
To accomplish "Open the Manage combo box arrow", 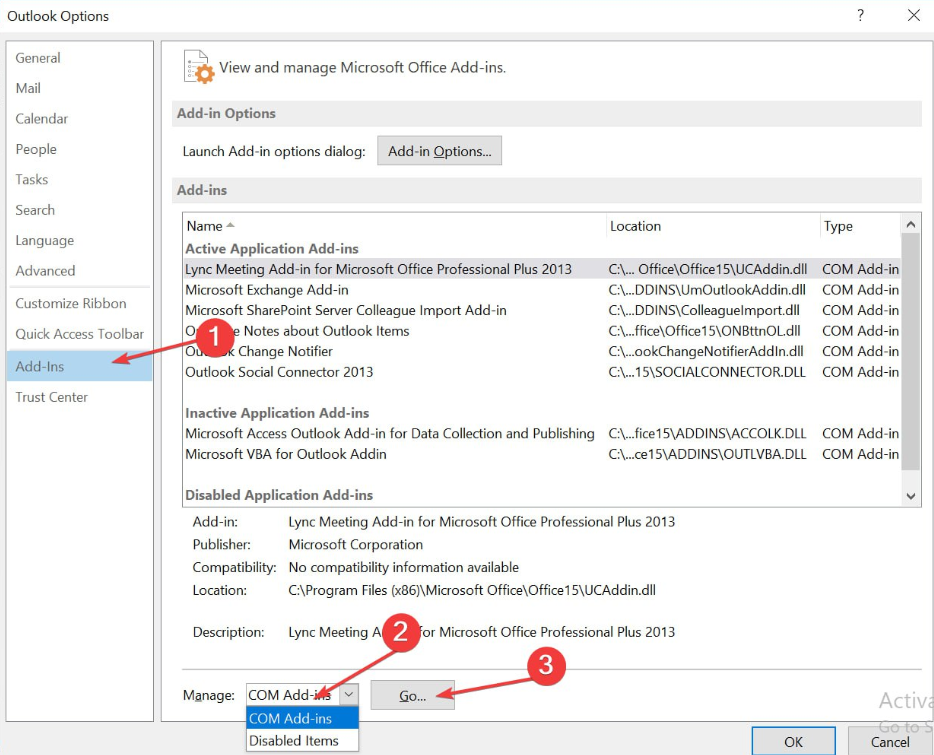I will pyautogui.click(x=349, y=695).
